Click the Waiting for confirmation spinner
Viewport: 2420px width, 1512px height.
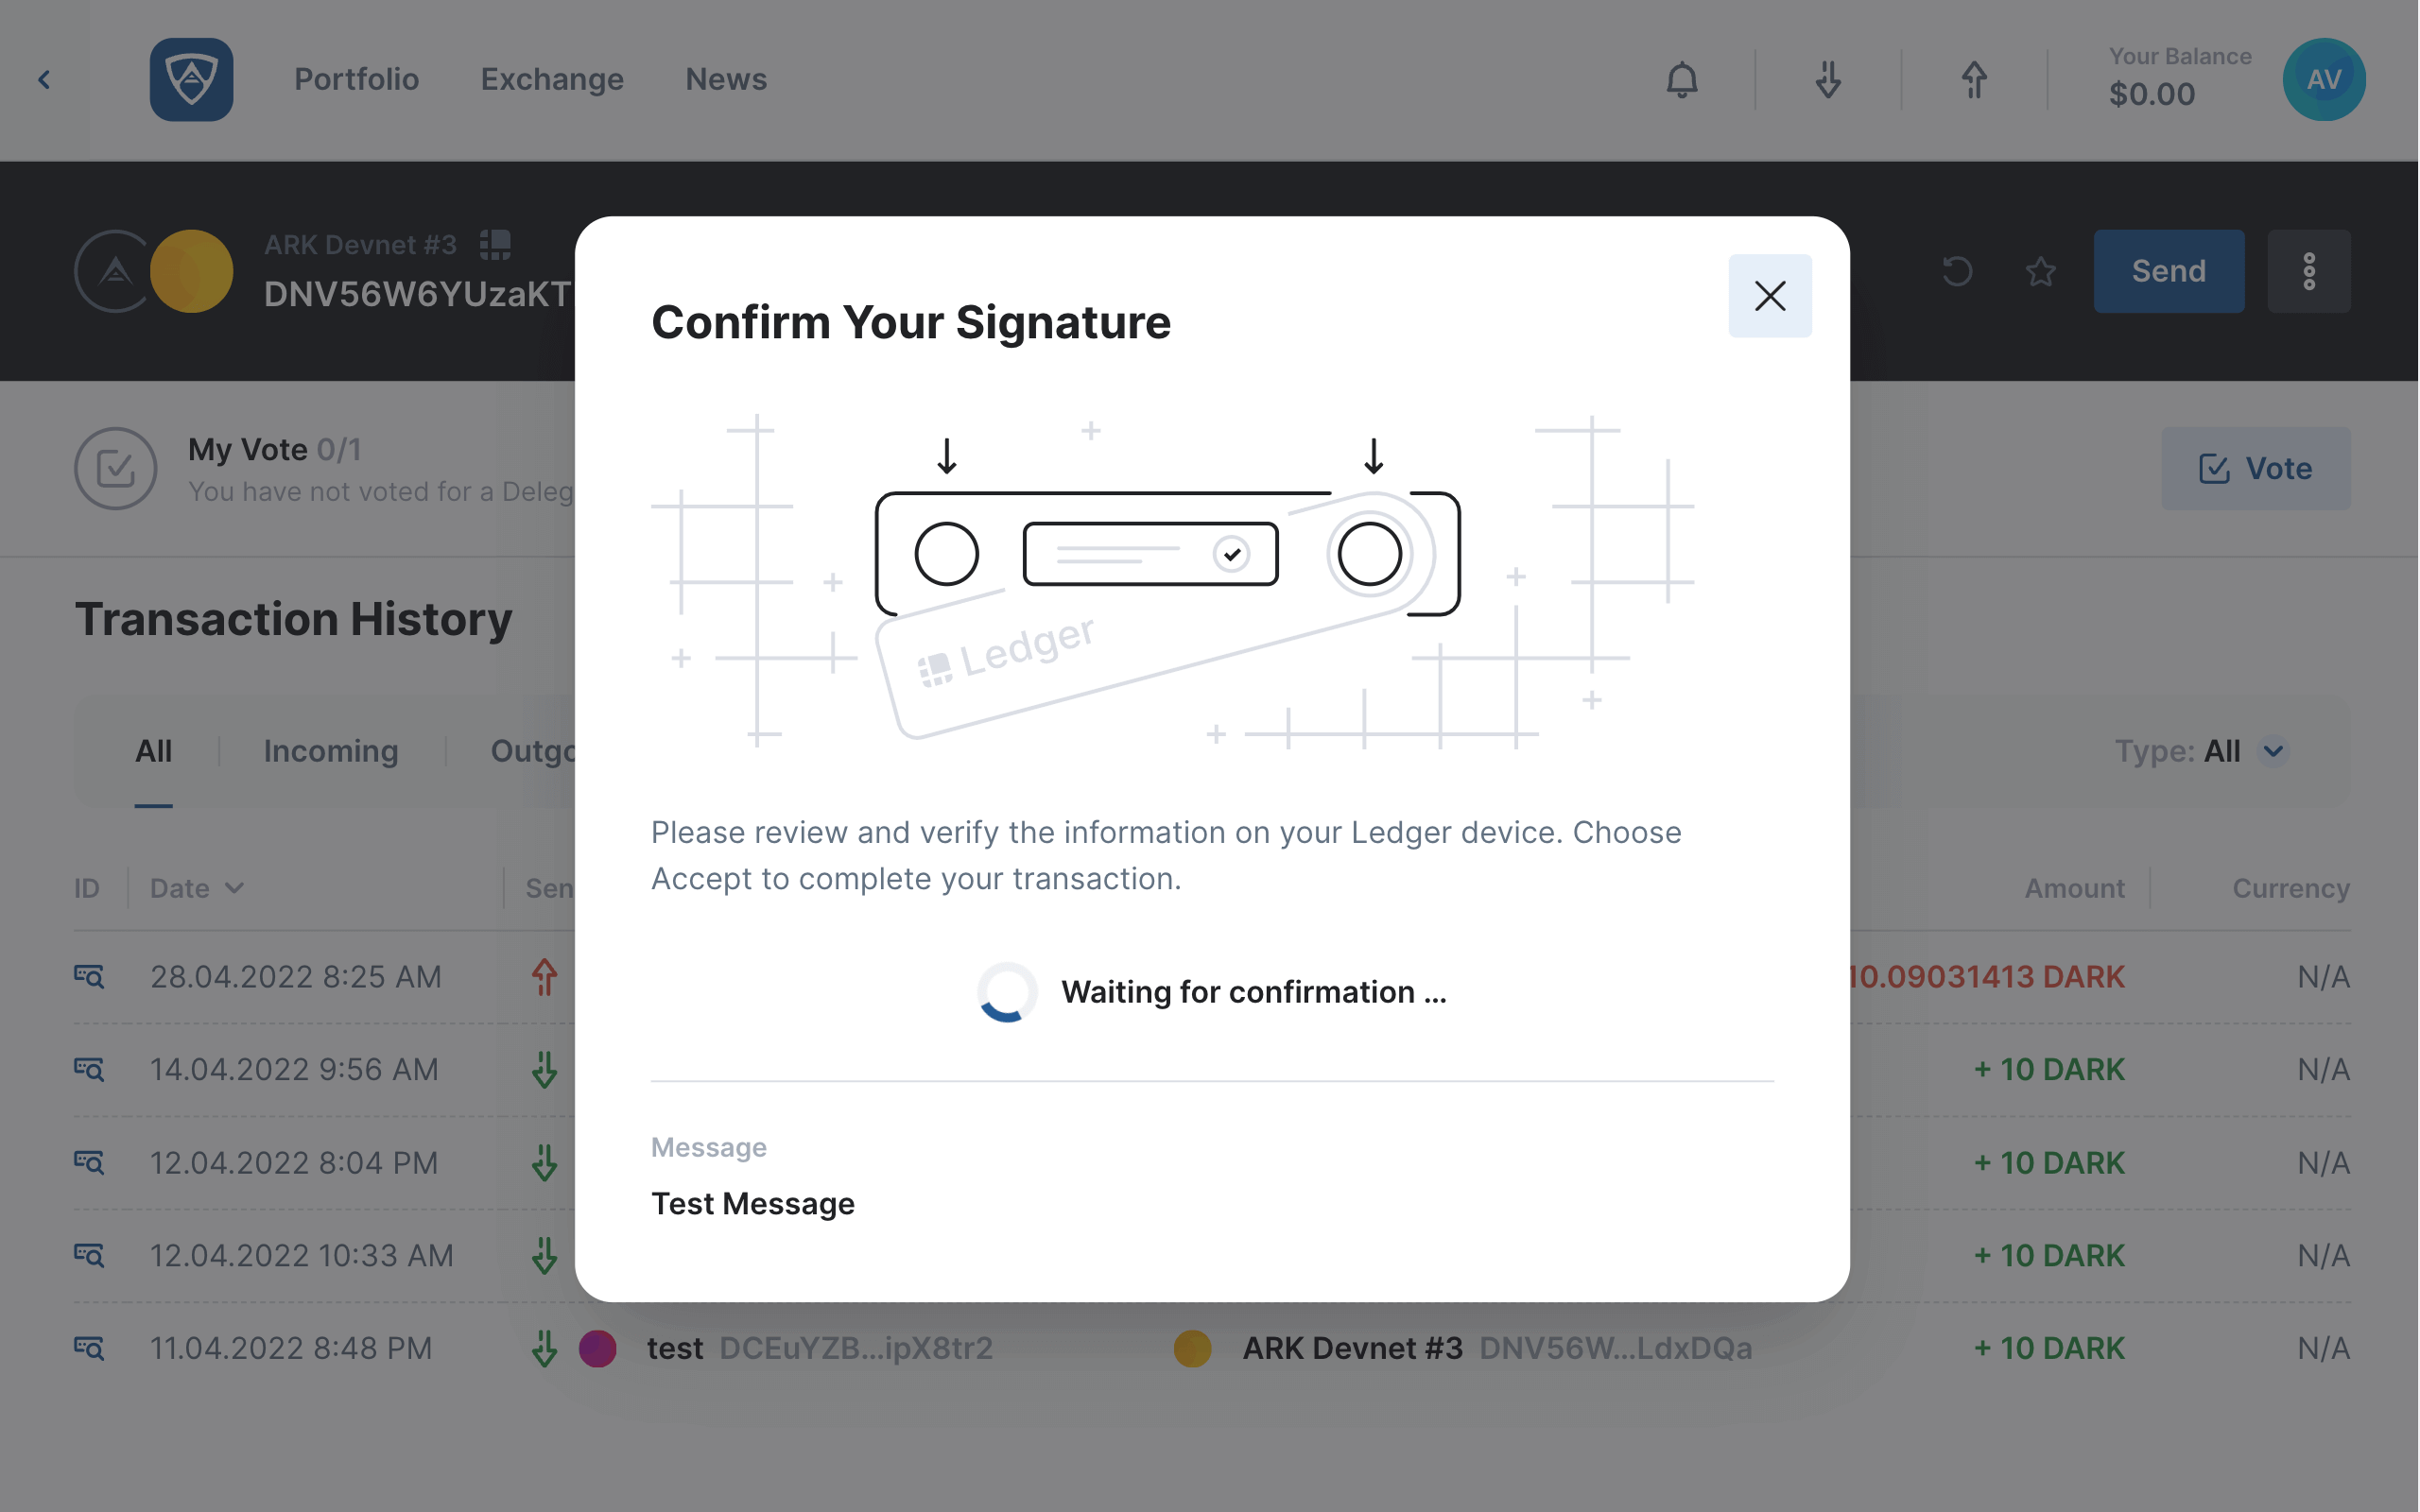1006,991
